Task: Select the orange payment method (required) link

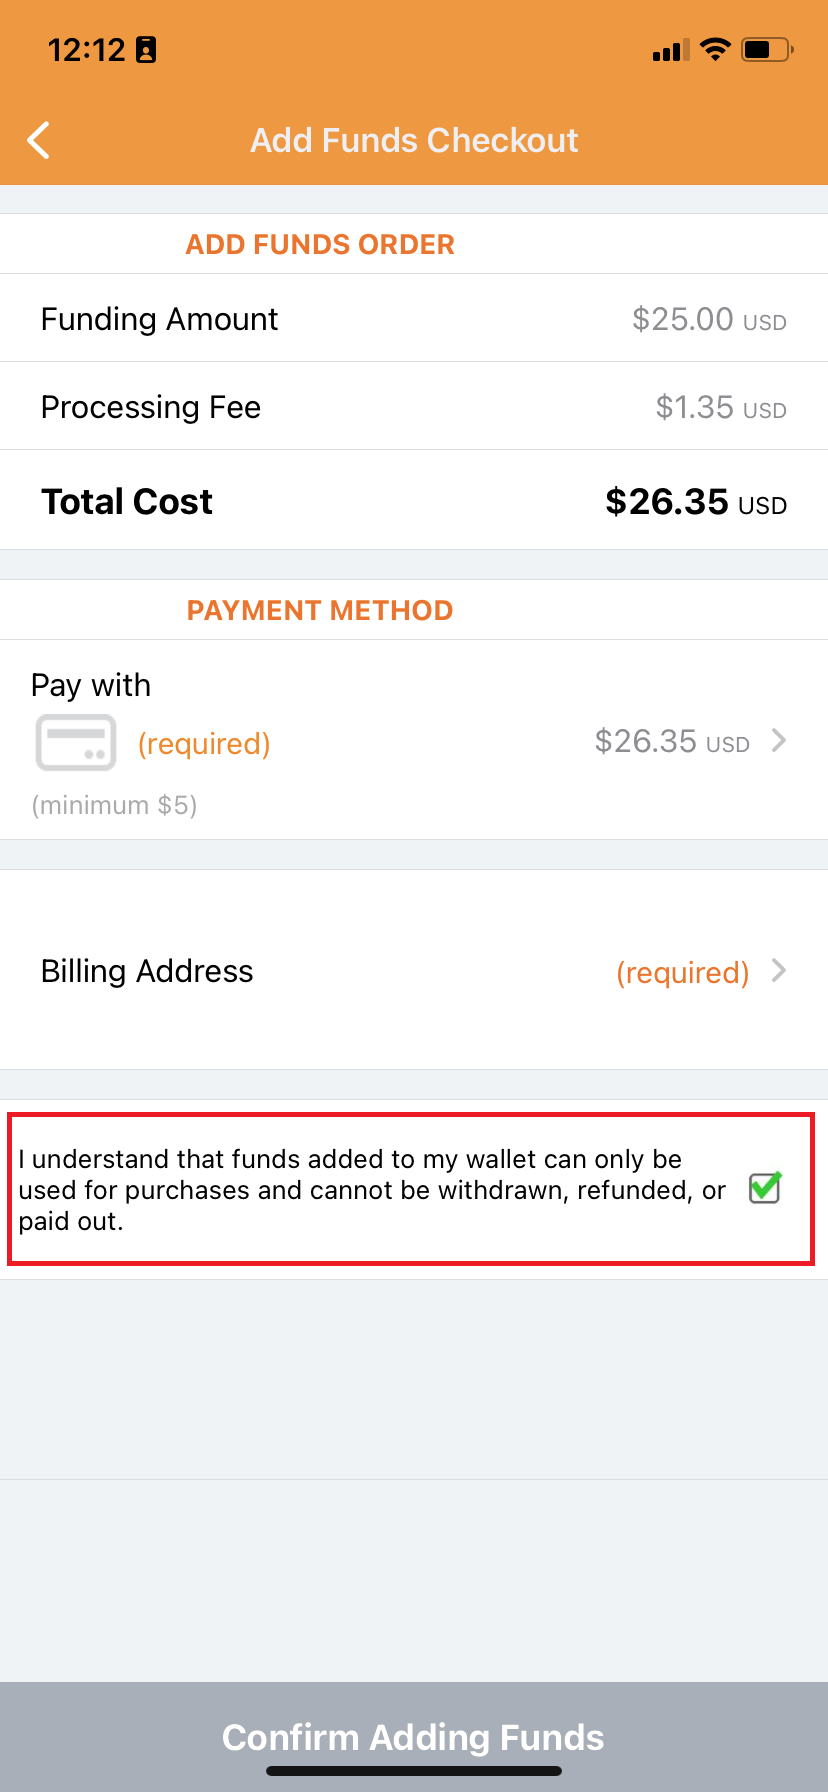Action: point(204,744)
